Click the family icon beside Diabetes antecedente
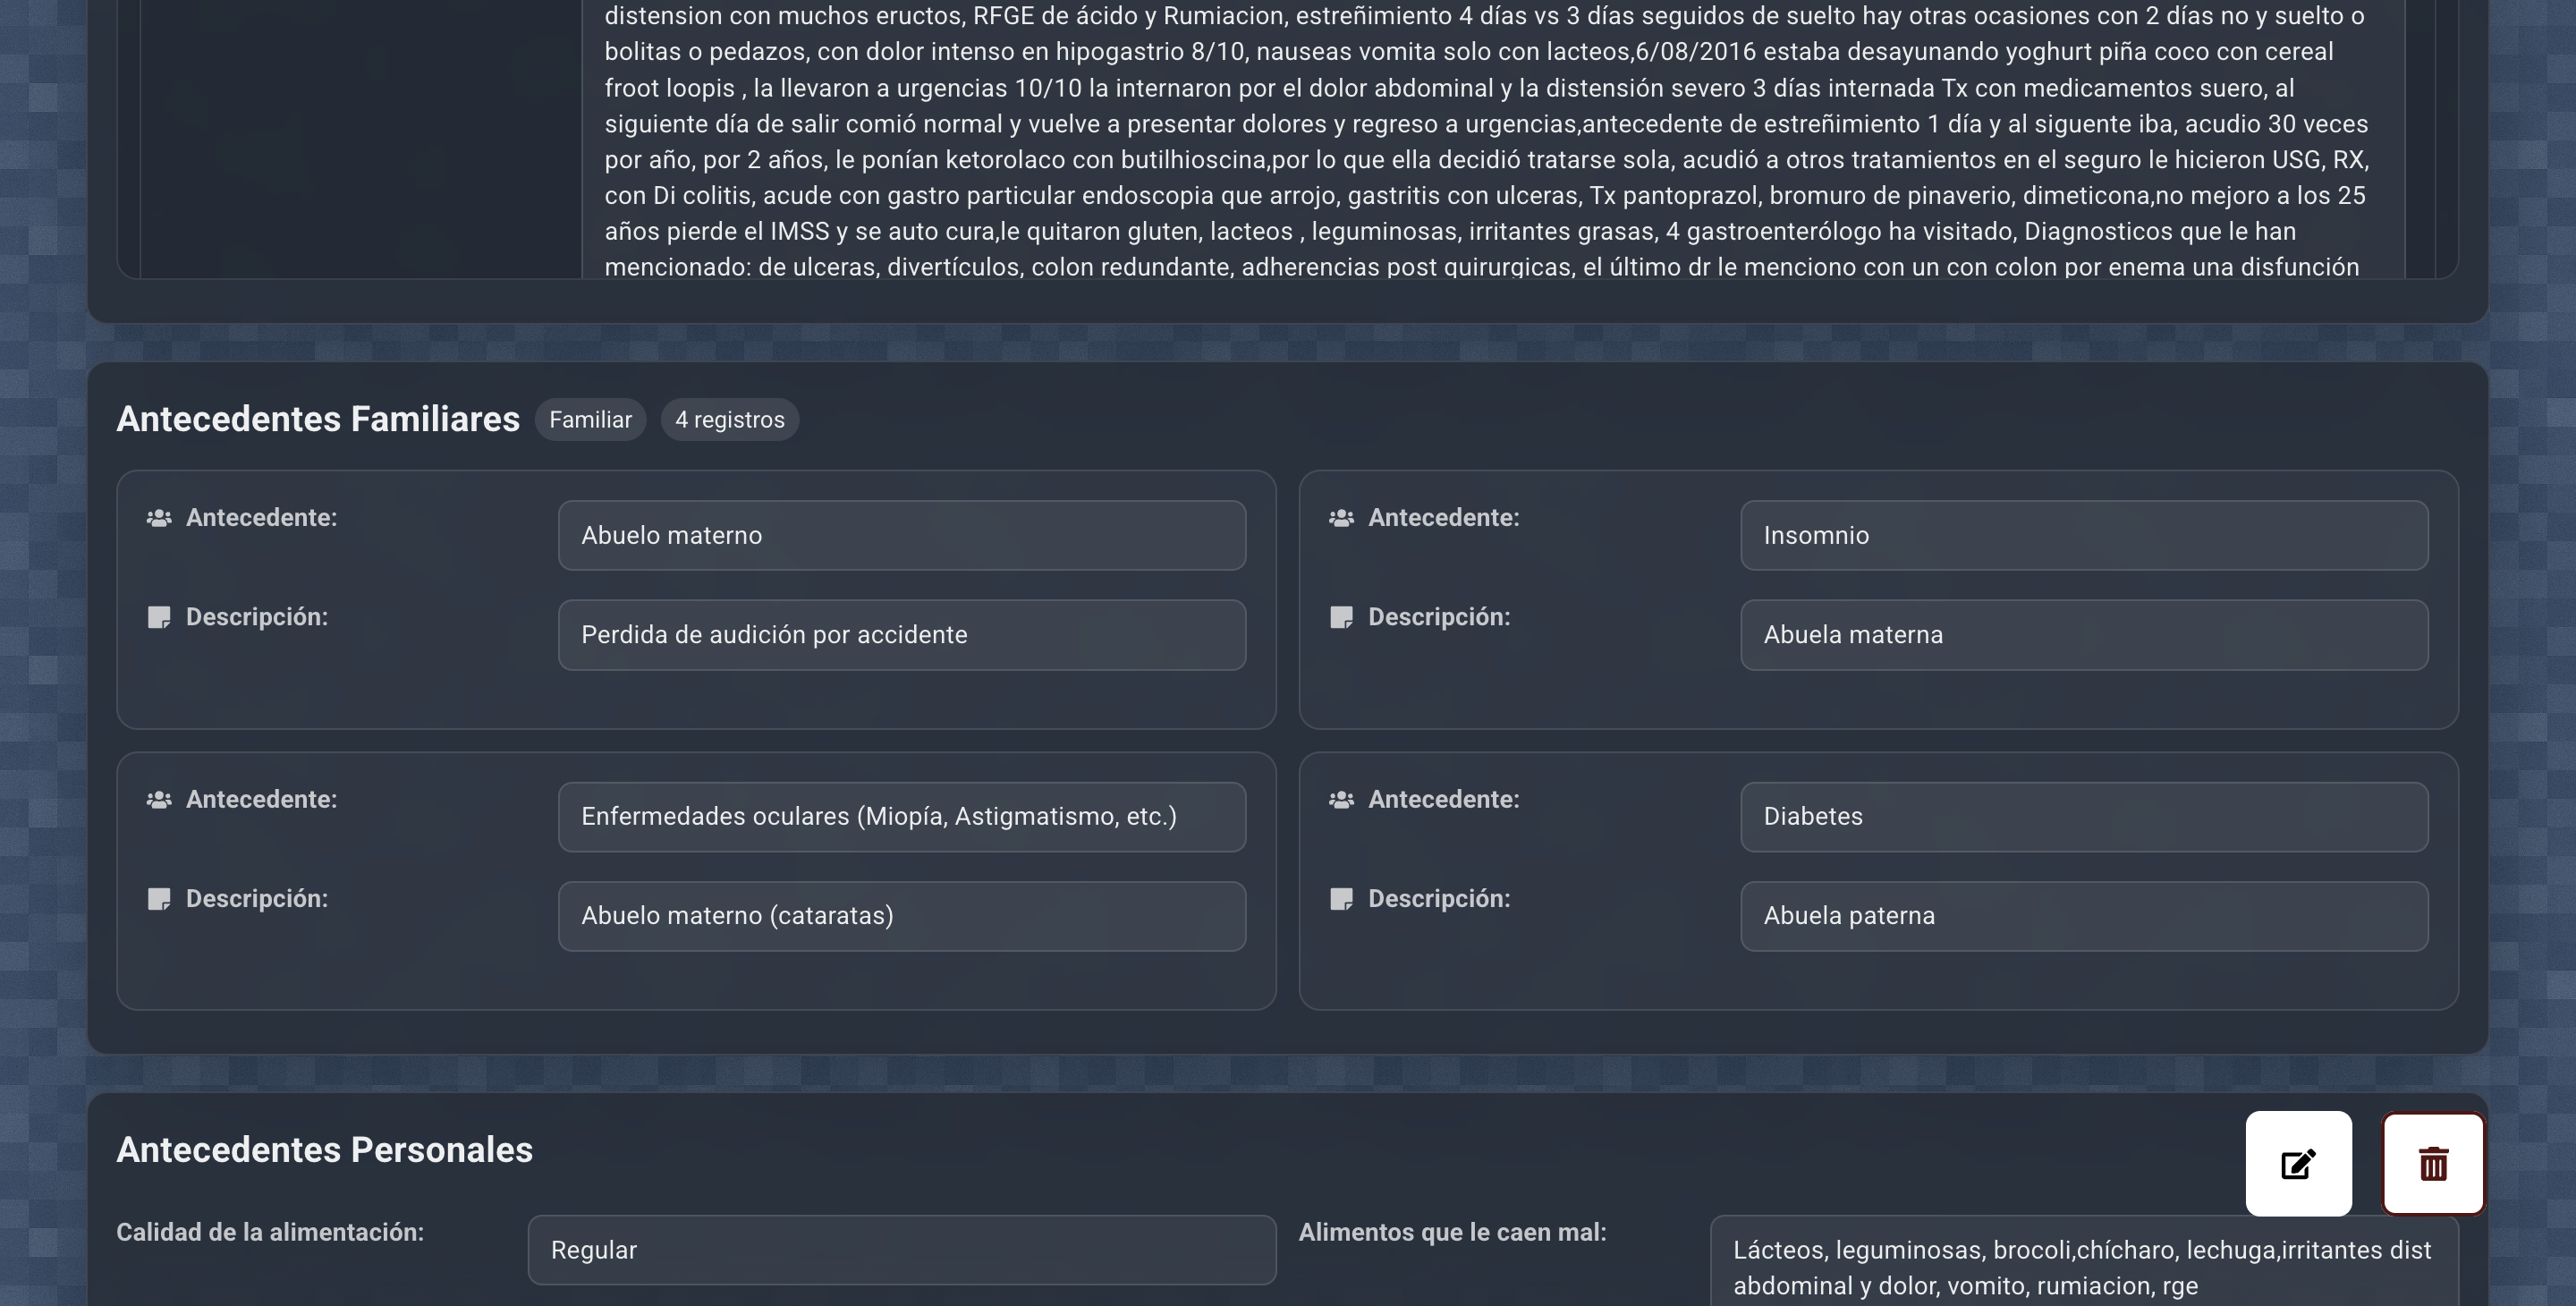 [x=1342, y=799]
